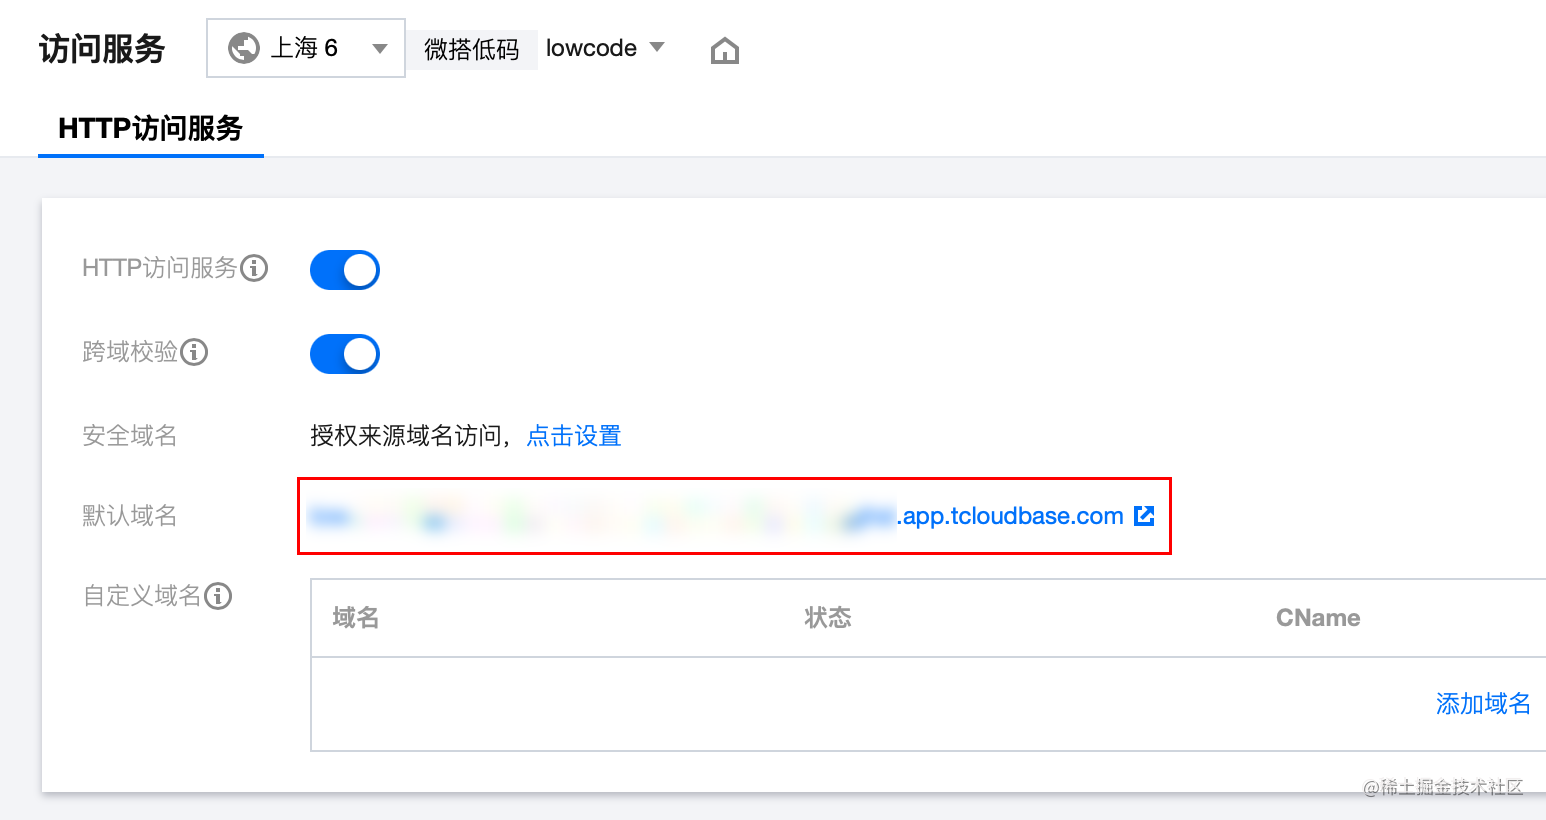The image size is (1546, 820).
Task: Click the 点击设置 link for safe domains
Action: coord(574,436)
